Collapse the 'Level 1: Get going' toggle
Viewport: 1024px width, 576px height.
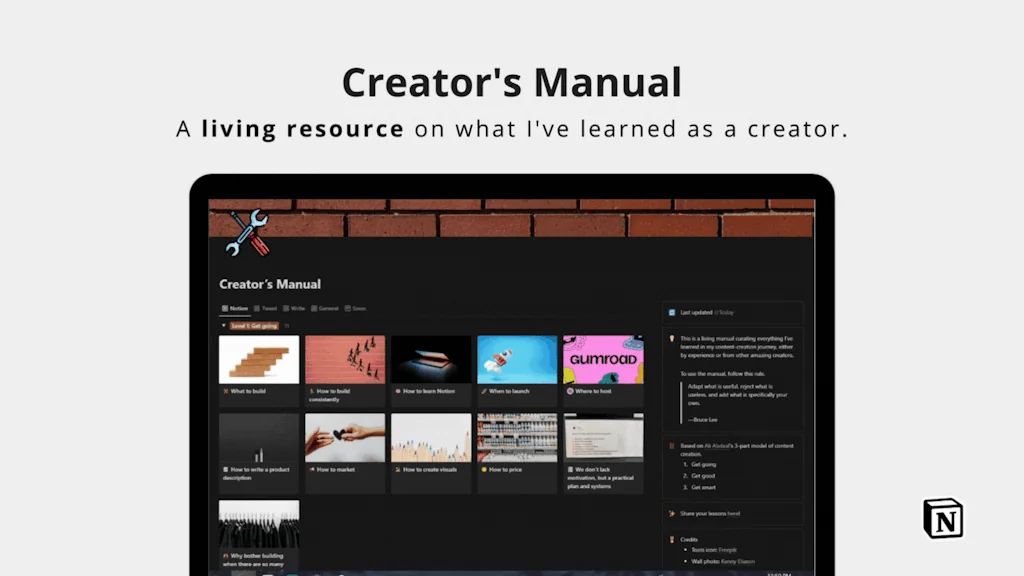pos(222,325)
